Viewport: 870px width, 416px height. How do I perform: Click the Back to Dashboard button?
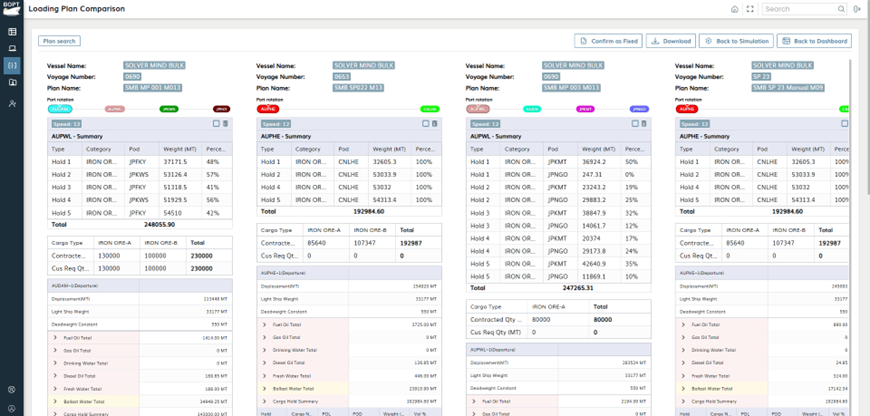point(814,41)
